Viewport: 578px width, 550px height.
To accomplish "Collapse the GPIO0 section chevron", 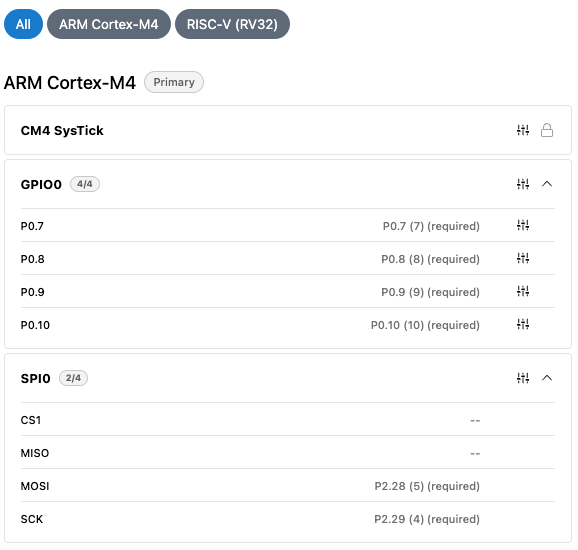I will (547, 184).
